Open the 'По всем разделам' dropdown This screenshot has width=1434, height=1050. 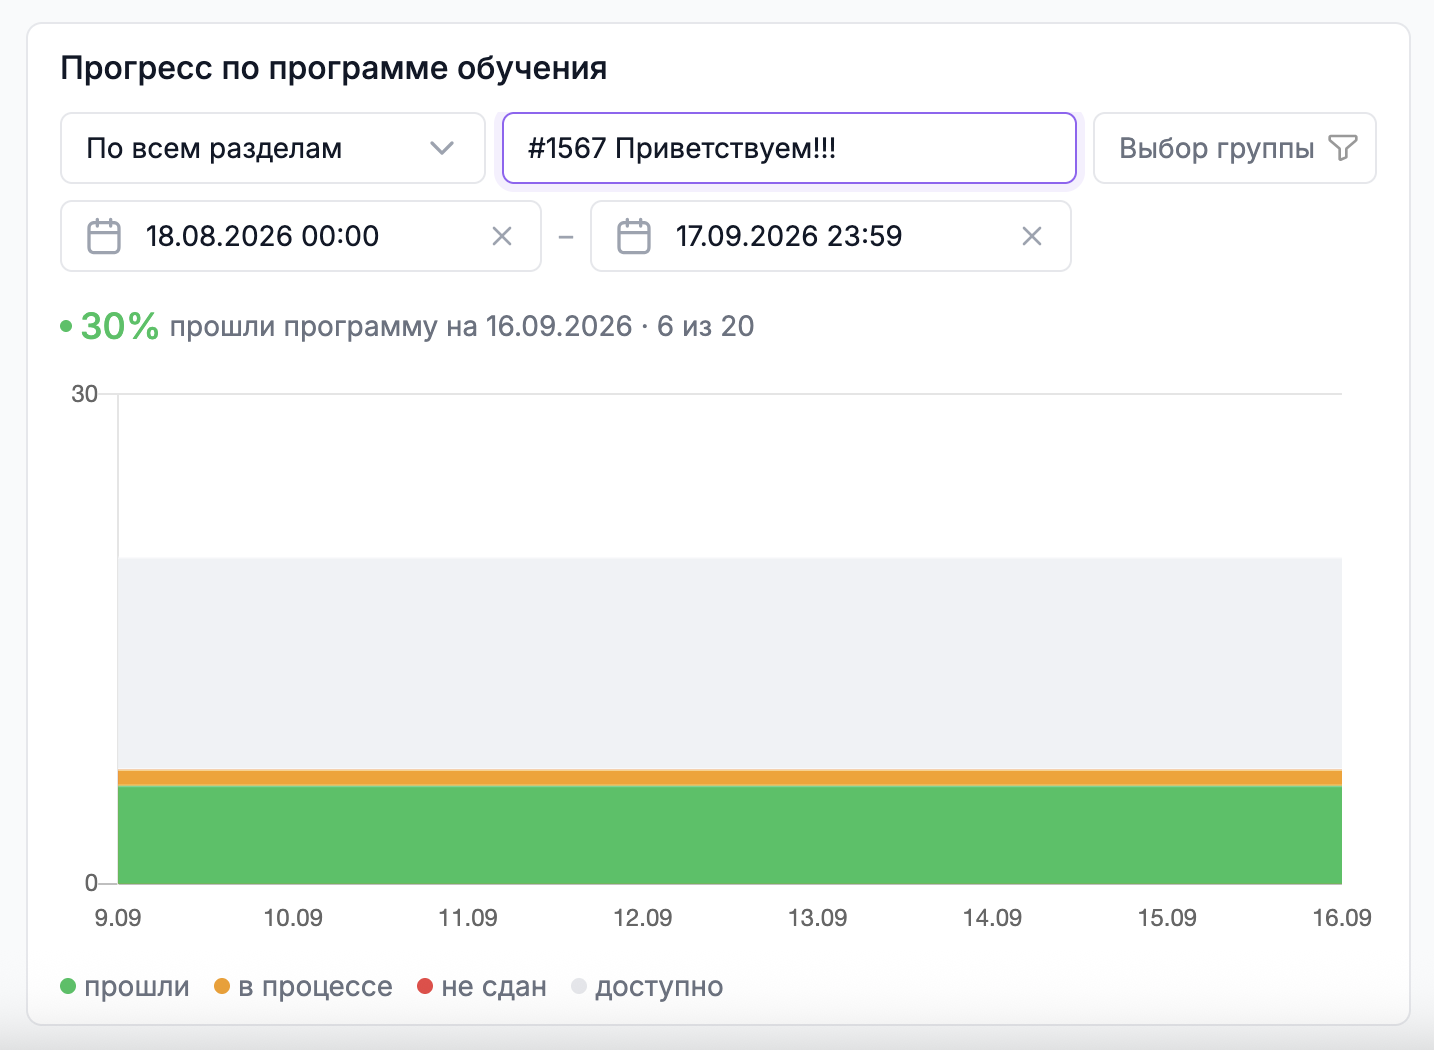[x=273, y=148]
